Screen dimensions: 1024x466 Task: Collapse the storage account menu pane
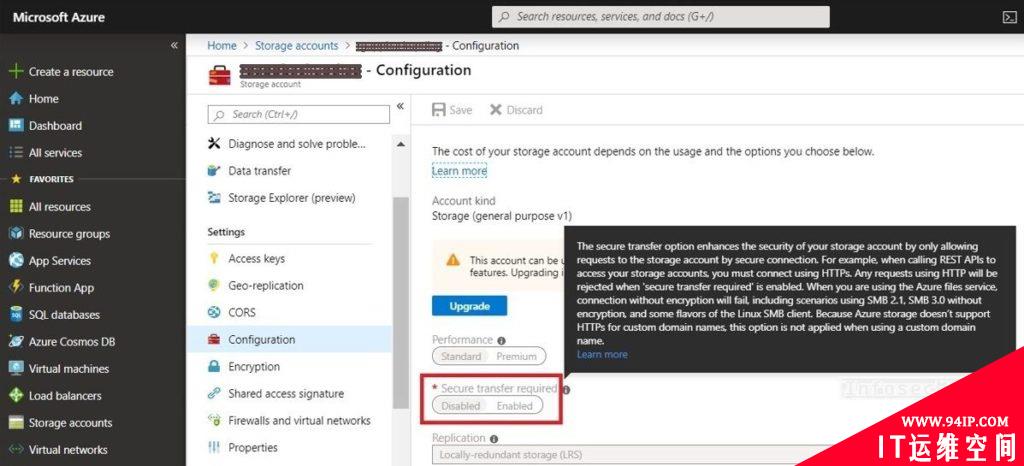(x=400, y=106)
